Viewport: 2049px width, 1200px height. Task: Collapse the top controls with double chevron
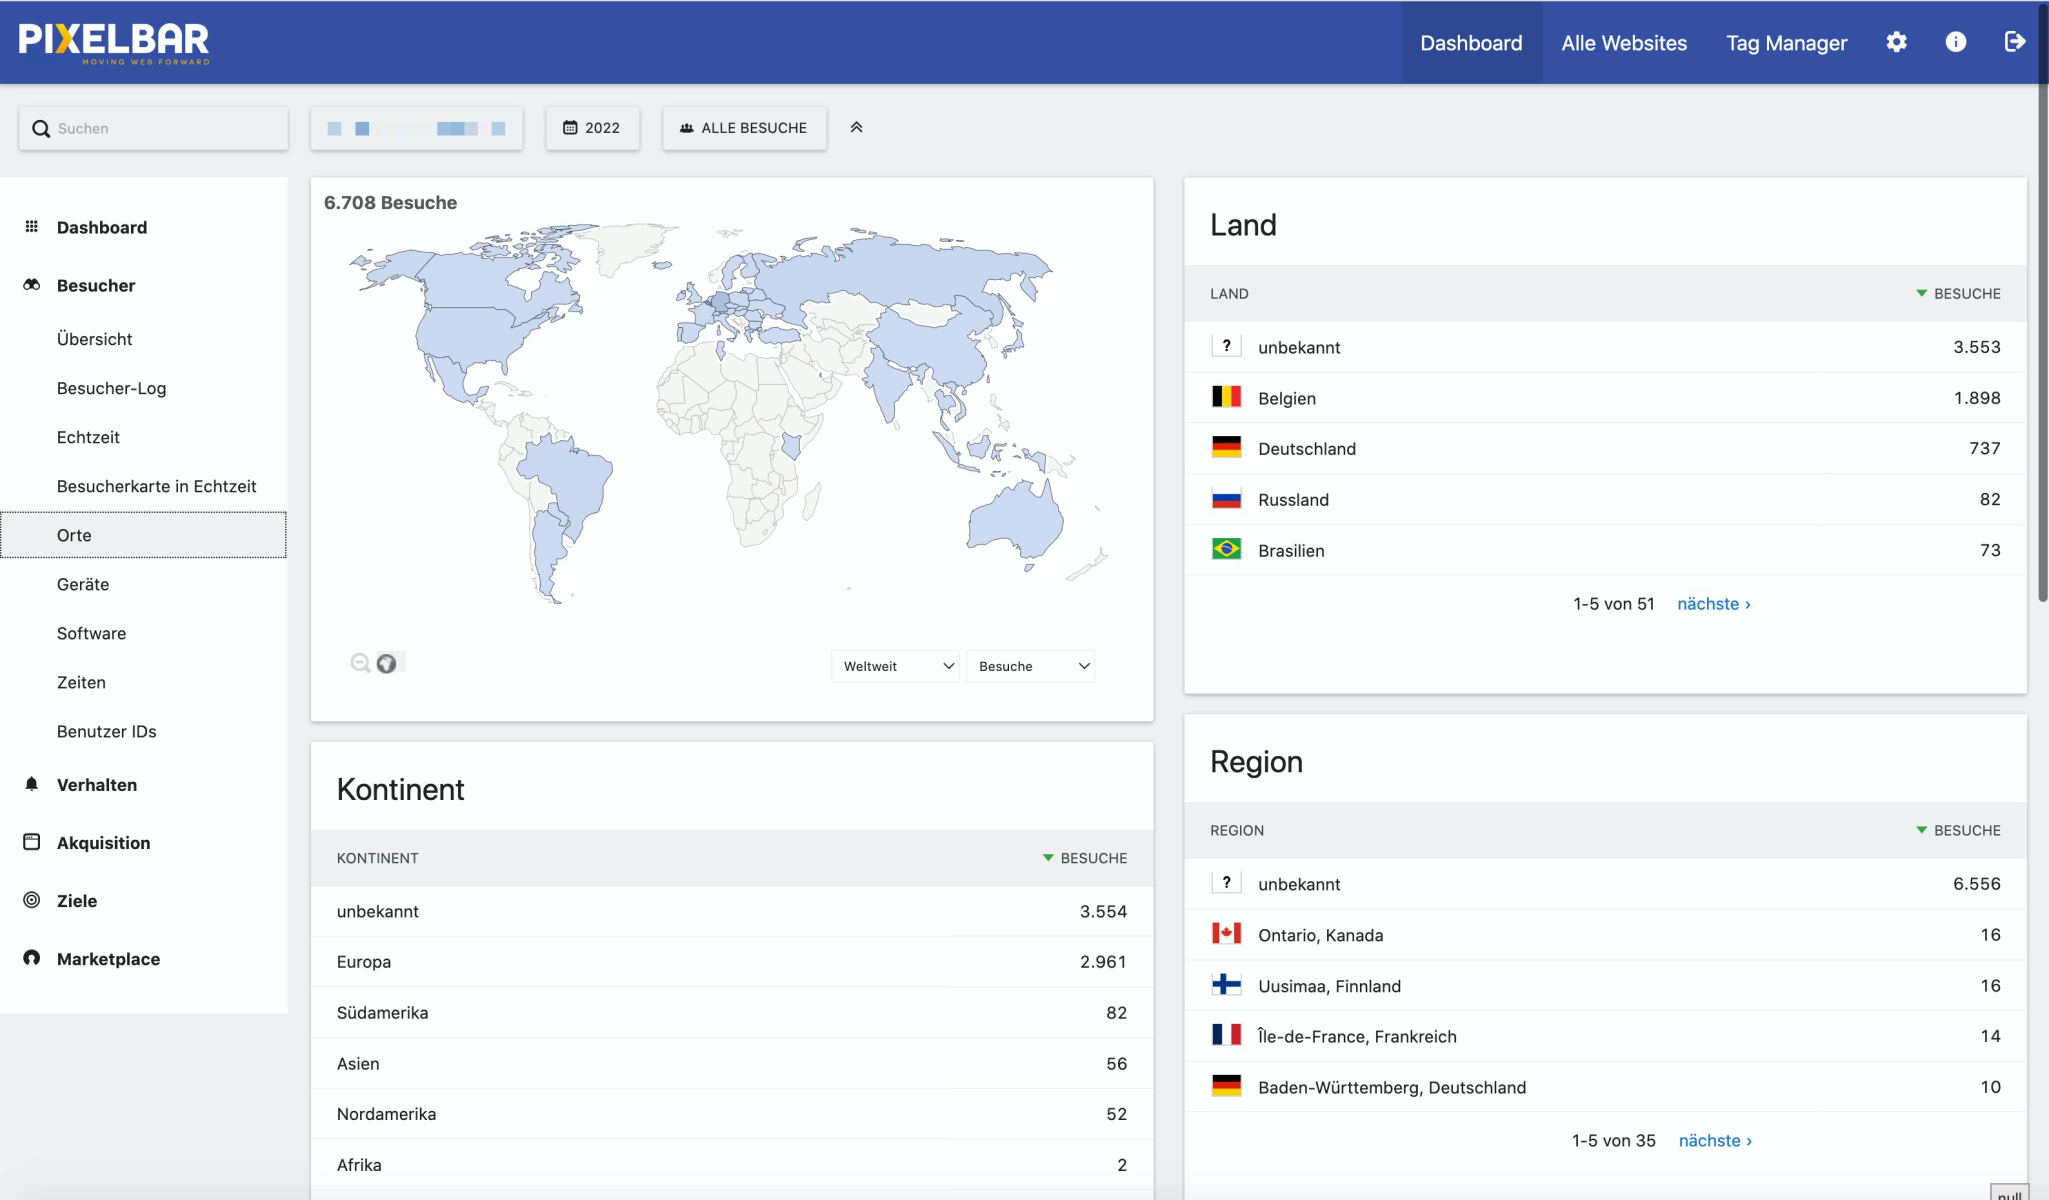point(856,128)
